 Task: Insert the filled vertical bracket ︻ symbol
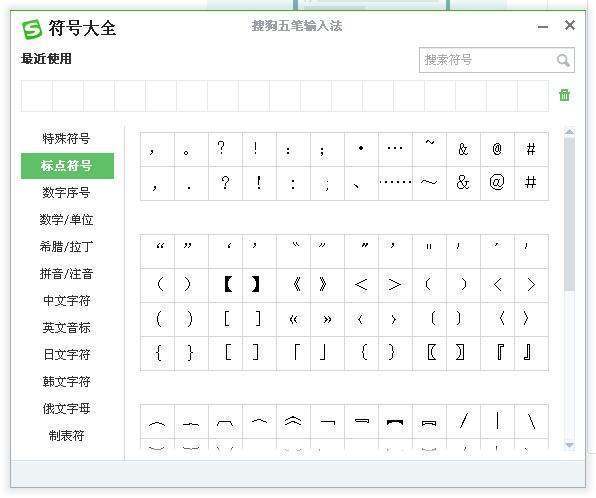[395, 421]
